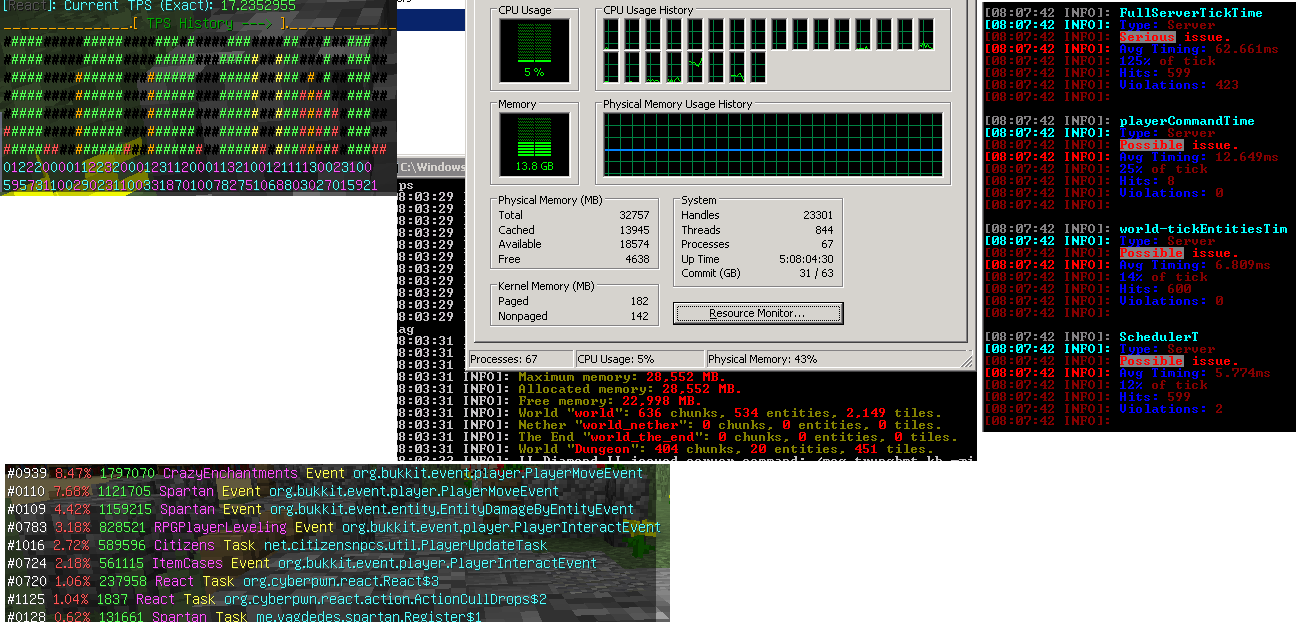1296x628 pixels.
Task: Click the Maximum memory console line
Action: click(x=630, y=376)
